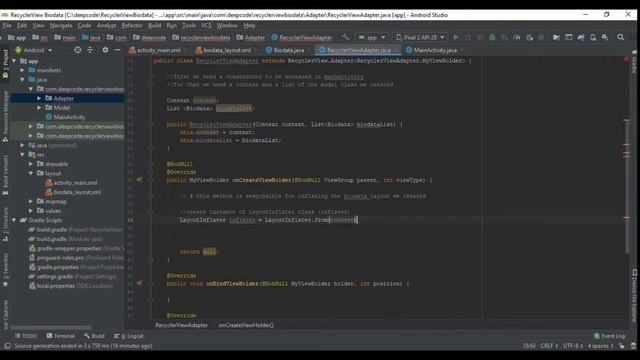Click the Favorites star in left stripe
Screen dimensions: 640x360
pos(5,284)
